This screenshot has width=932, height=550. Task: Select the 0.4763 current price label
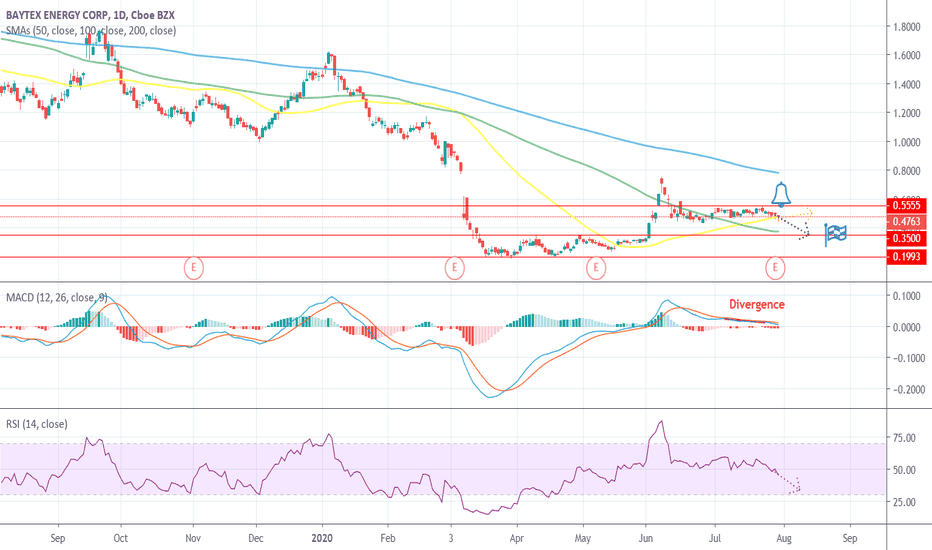pos(906,222)
